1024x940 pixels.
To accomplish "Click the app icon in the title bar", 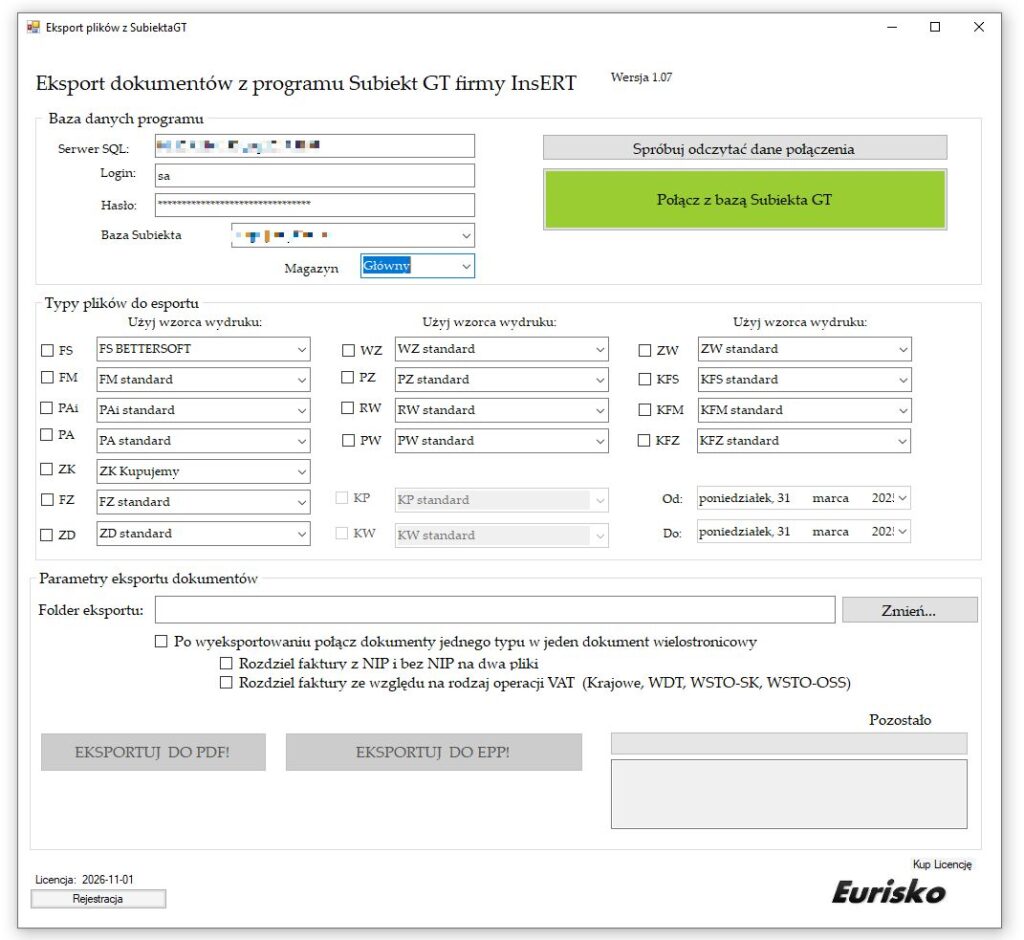I will 33,27.
